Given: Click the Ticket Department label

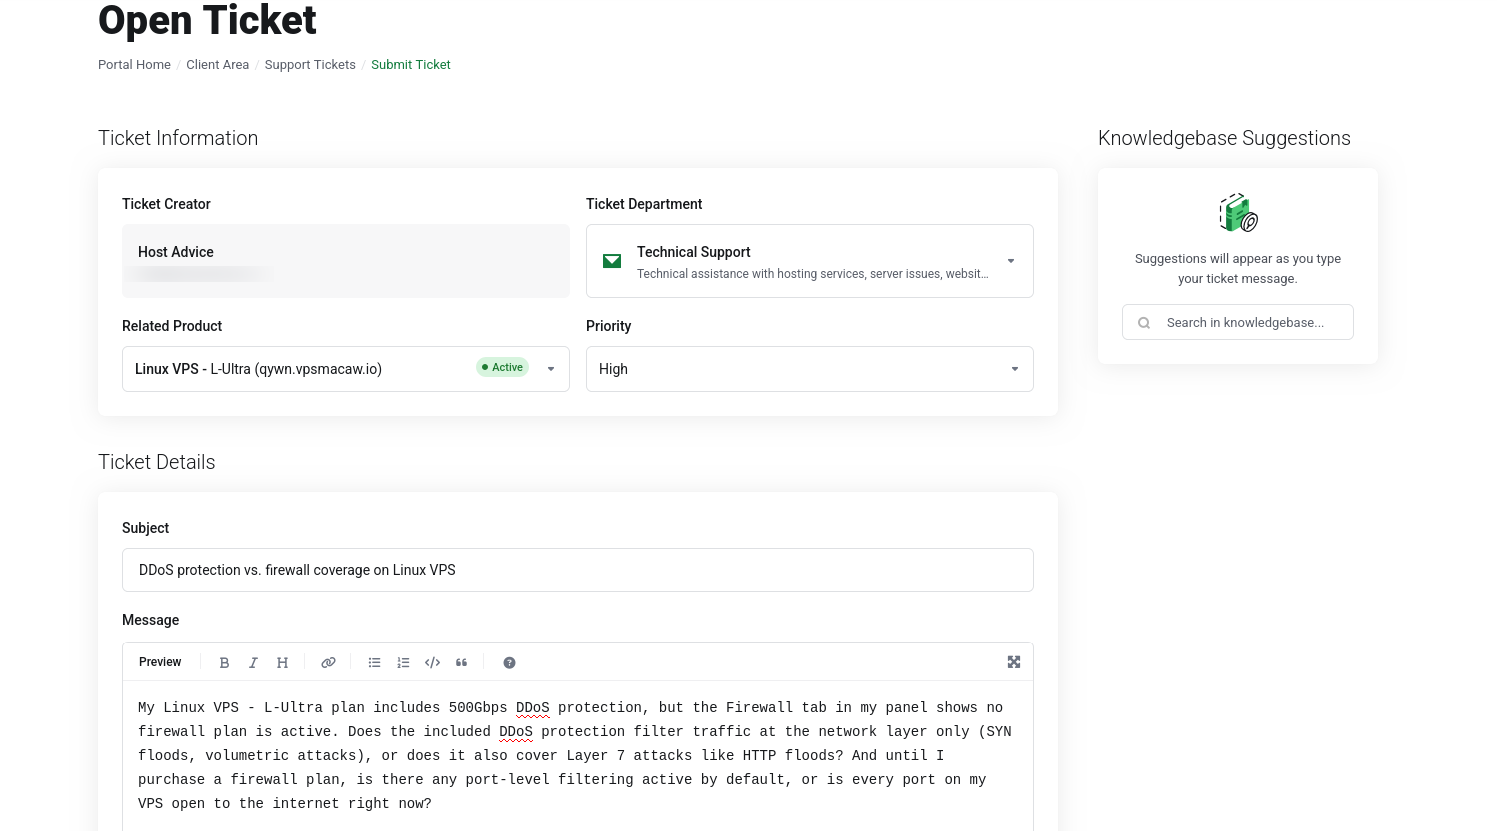Looking at the screenshot, I should 644,204.
